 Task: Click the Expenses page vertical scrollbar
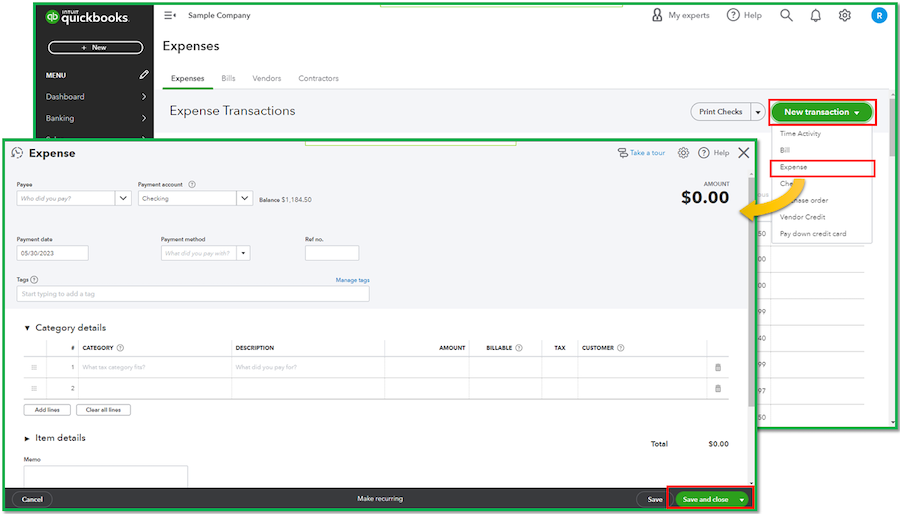893,126
